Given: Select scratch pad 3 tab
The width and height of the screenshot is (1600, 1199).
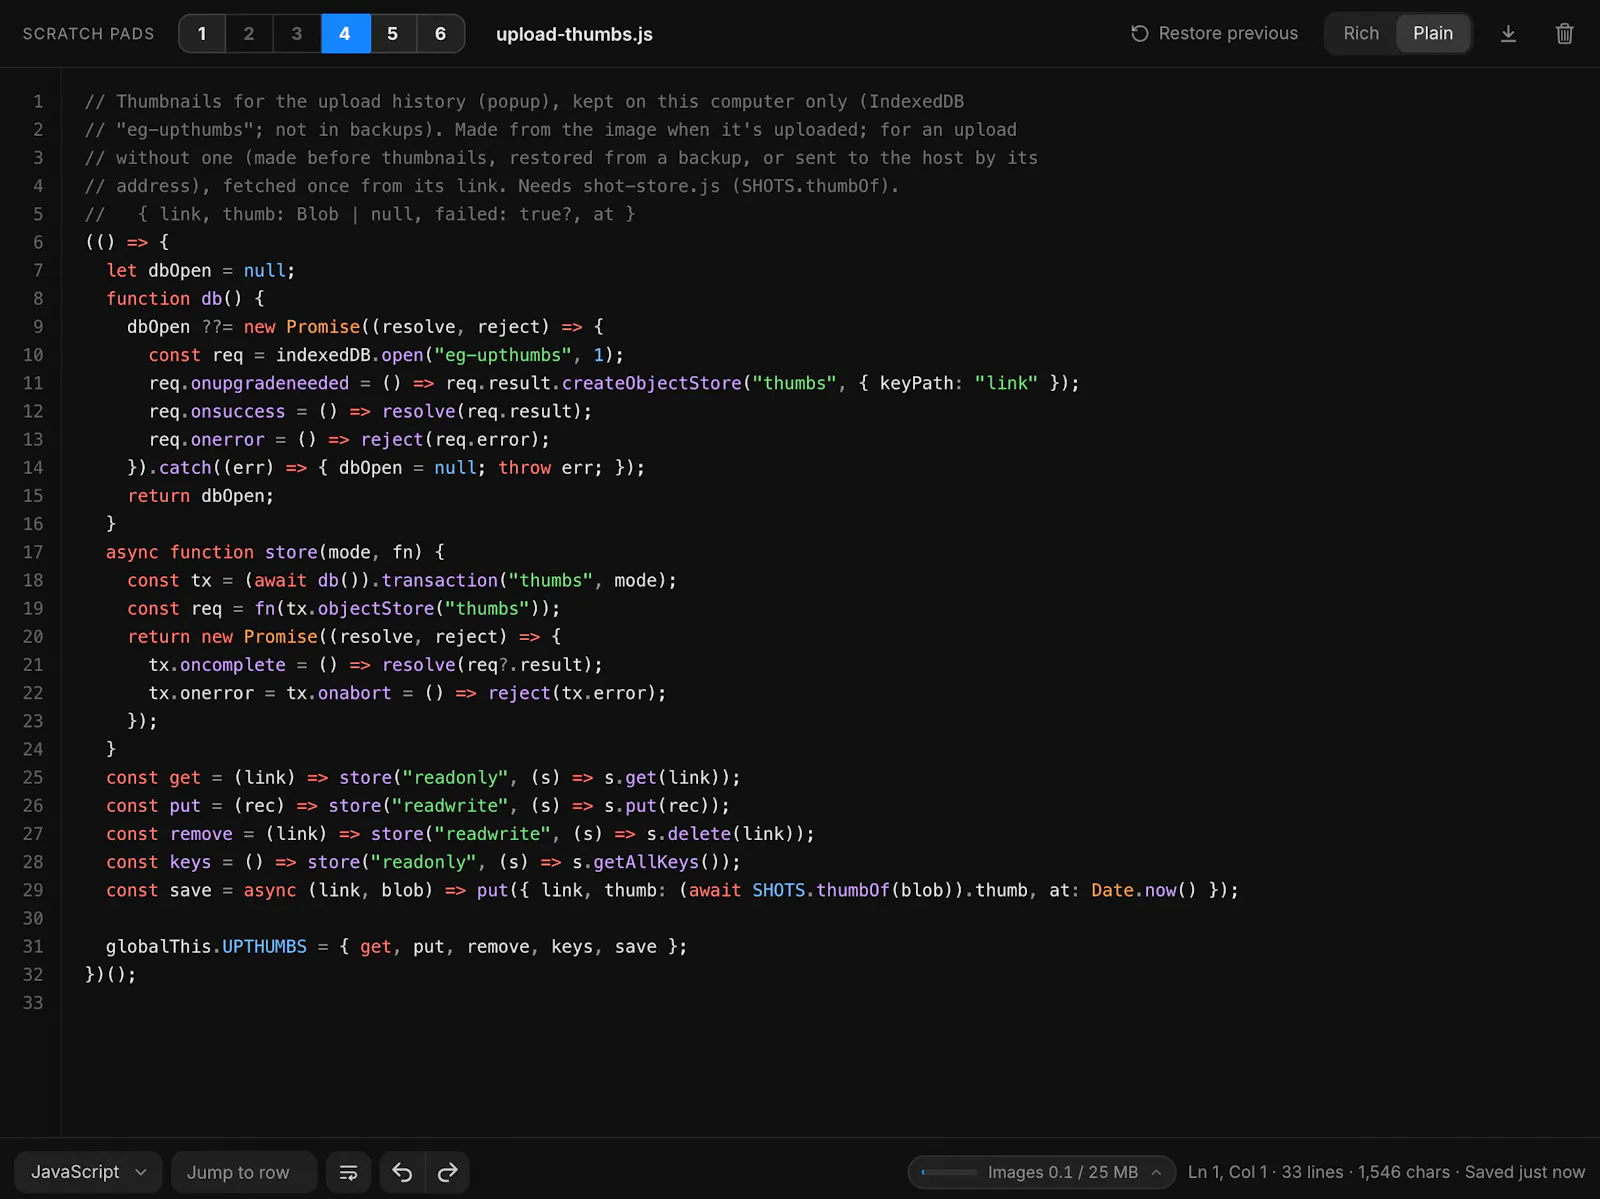Looking at the screenshot, I should pos(297,34).
